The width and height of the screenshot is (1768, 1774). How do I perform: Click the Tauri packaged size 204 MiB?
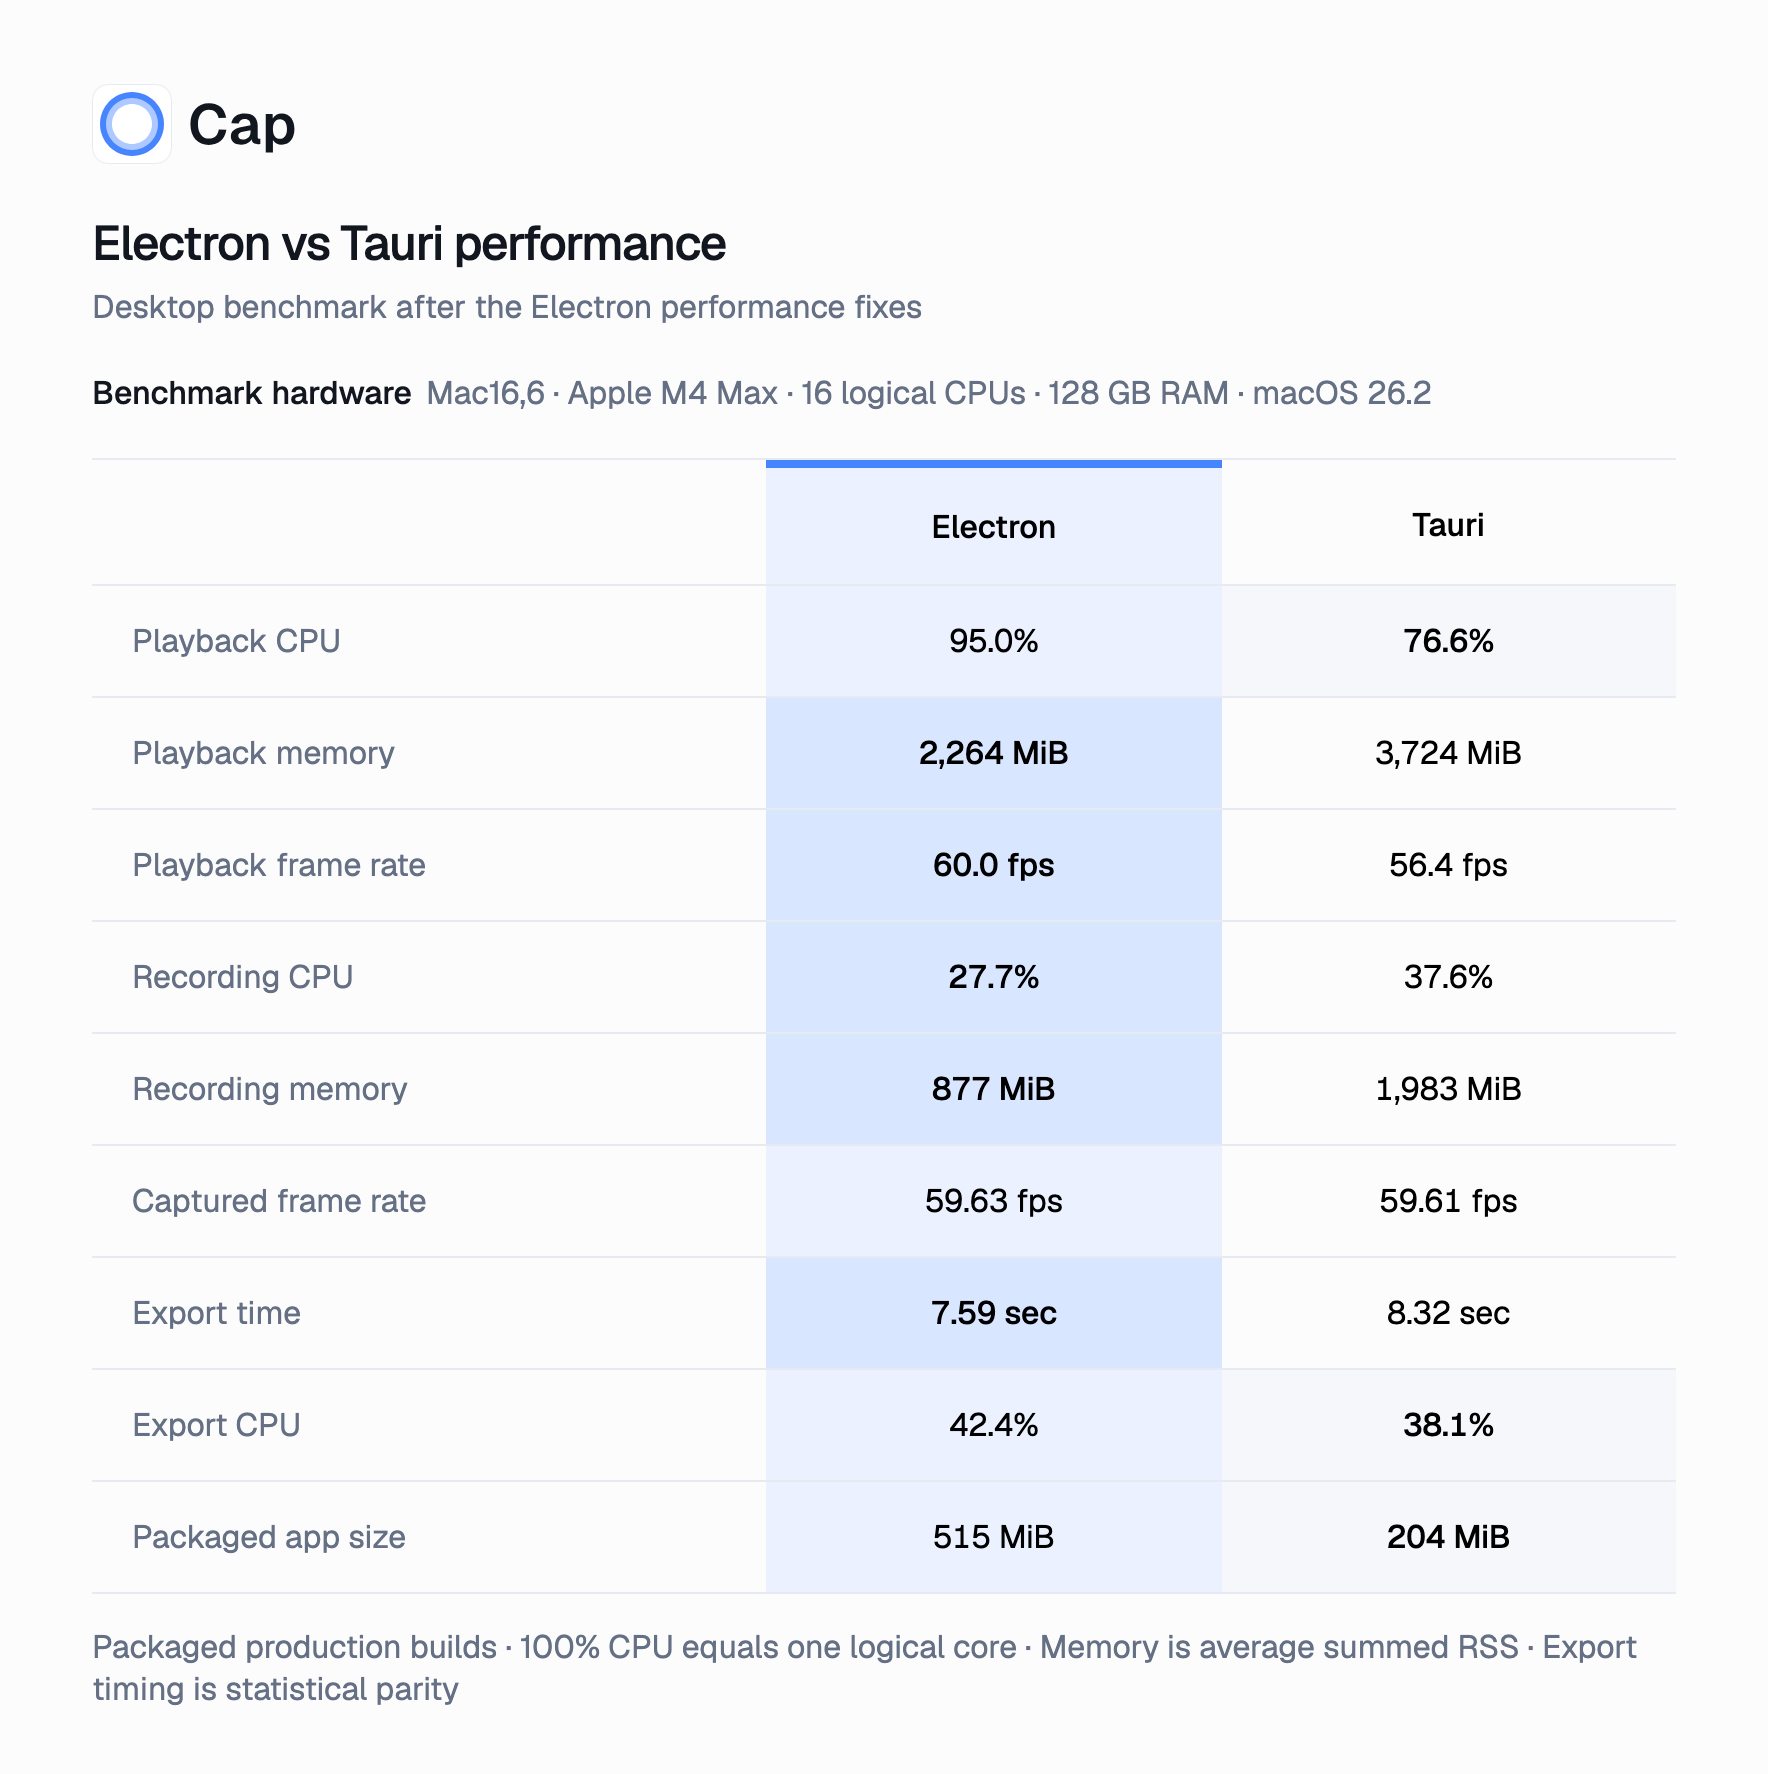pos(1448,1537)
